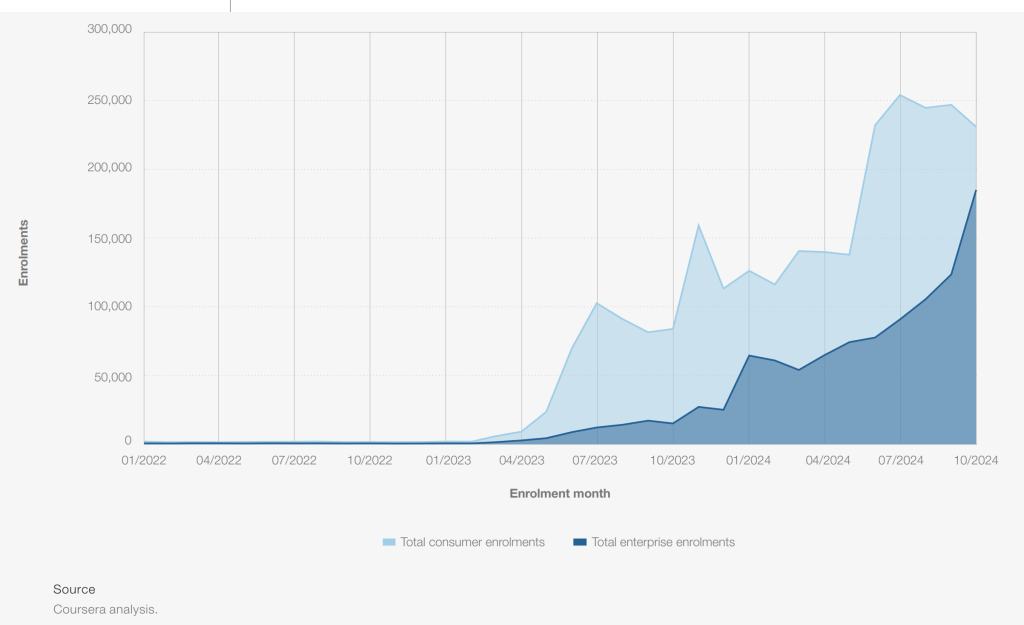Select the 10/2022 x-axis label

[370, 461]
